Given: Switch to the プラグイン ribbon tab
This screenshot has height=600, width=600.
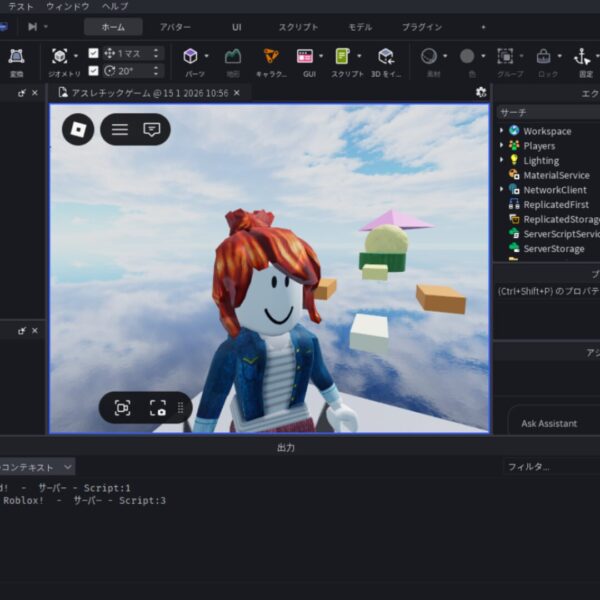Looking at the screenshot, I should (422, 27).
